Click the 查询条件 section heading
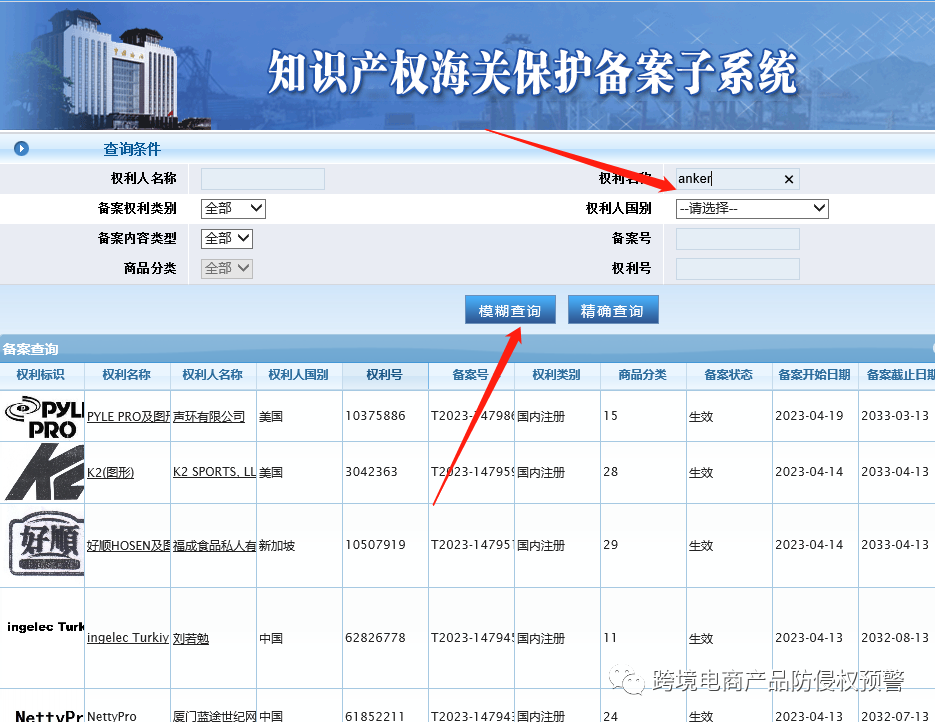Viewport: 935px width, 722px height. [x=132, y=149]
